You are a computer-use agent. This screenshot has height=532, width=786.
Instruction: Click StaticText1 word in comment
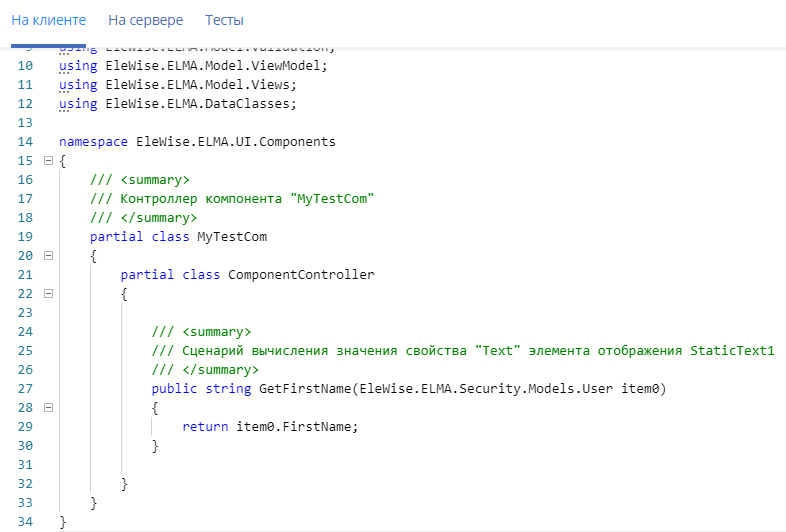click(x=732, y=350)
